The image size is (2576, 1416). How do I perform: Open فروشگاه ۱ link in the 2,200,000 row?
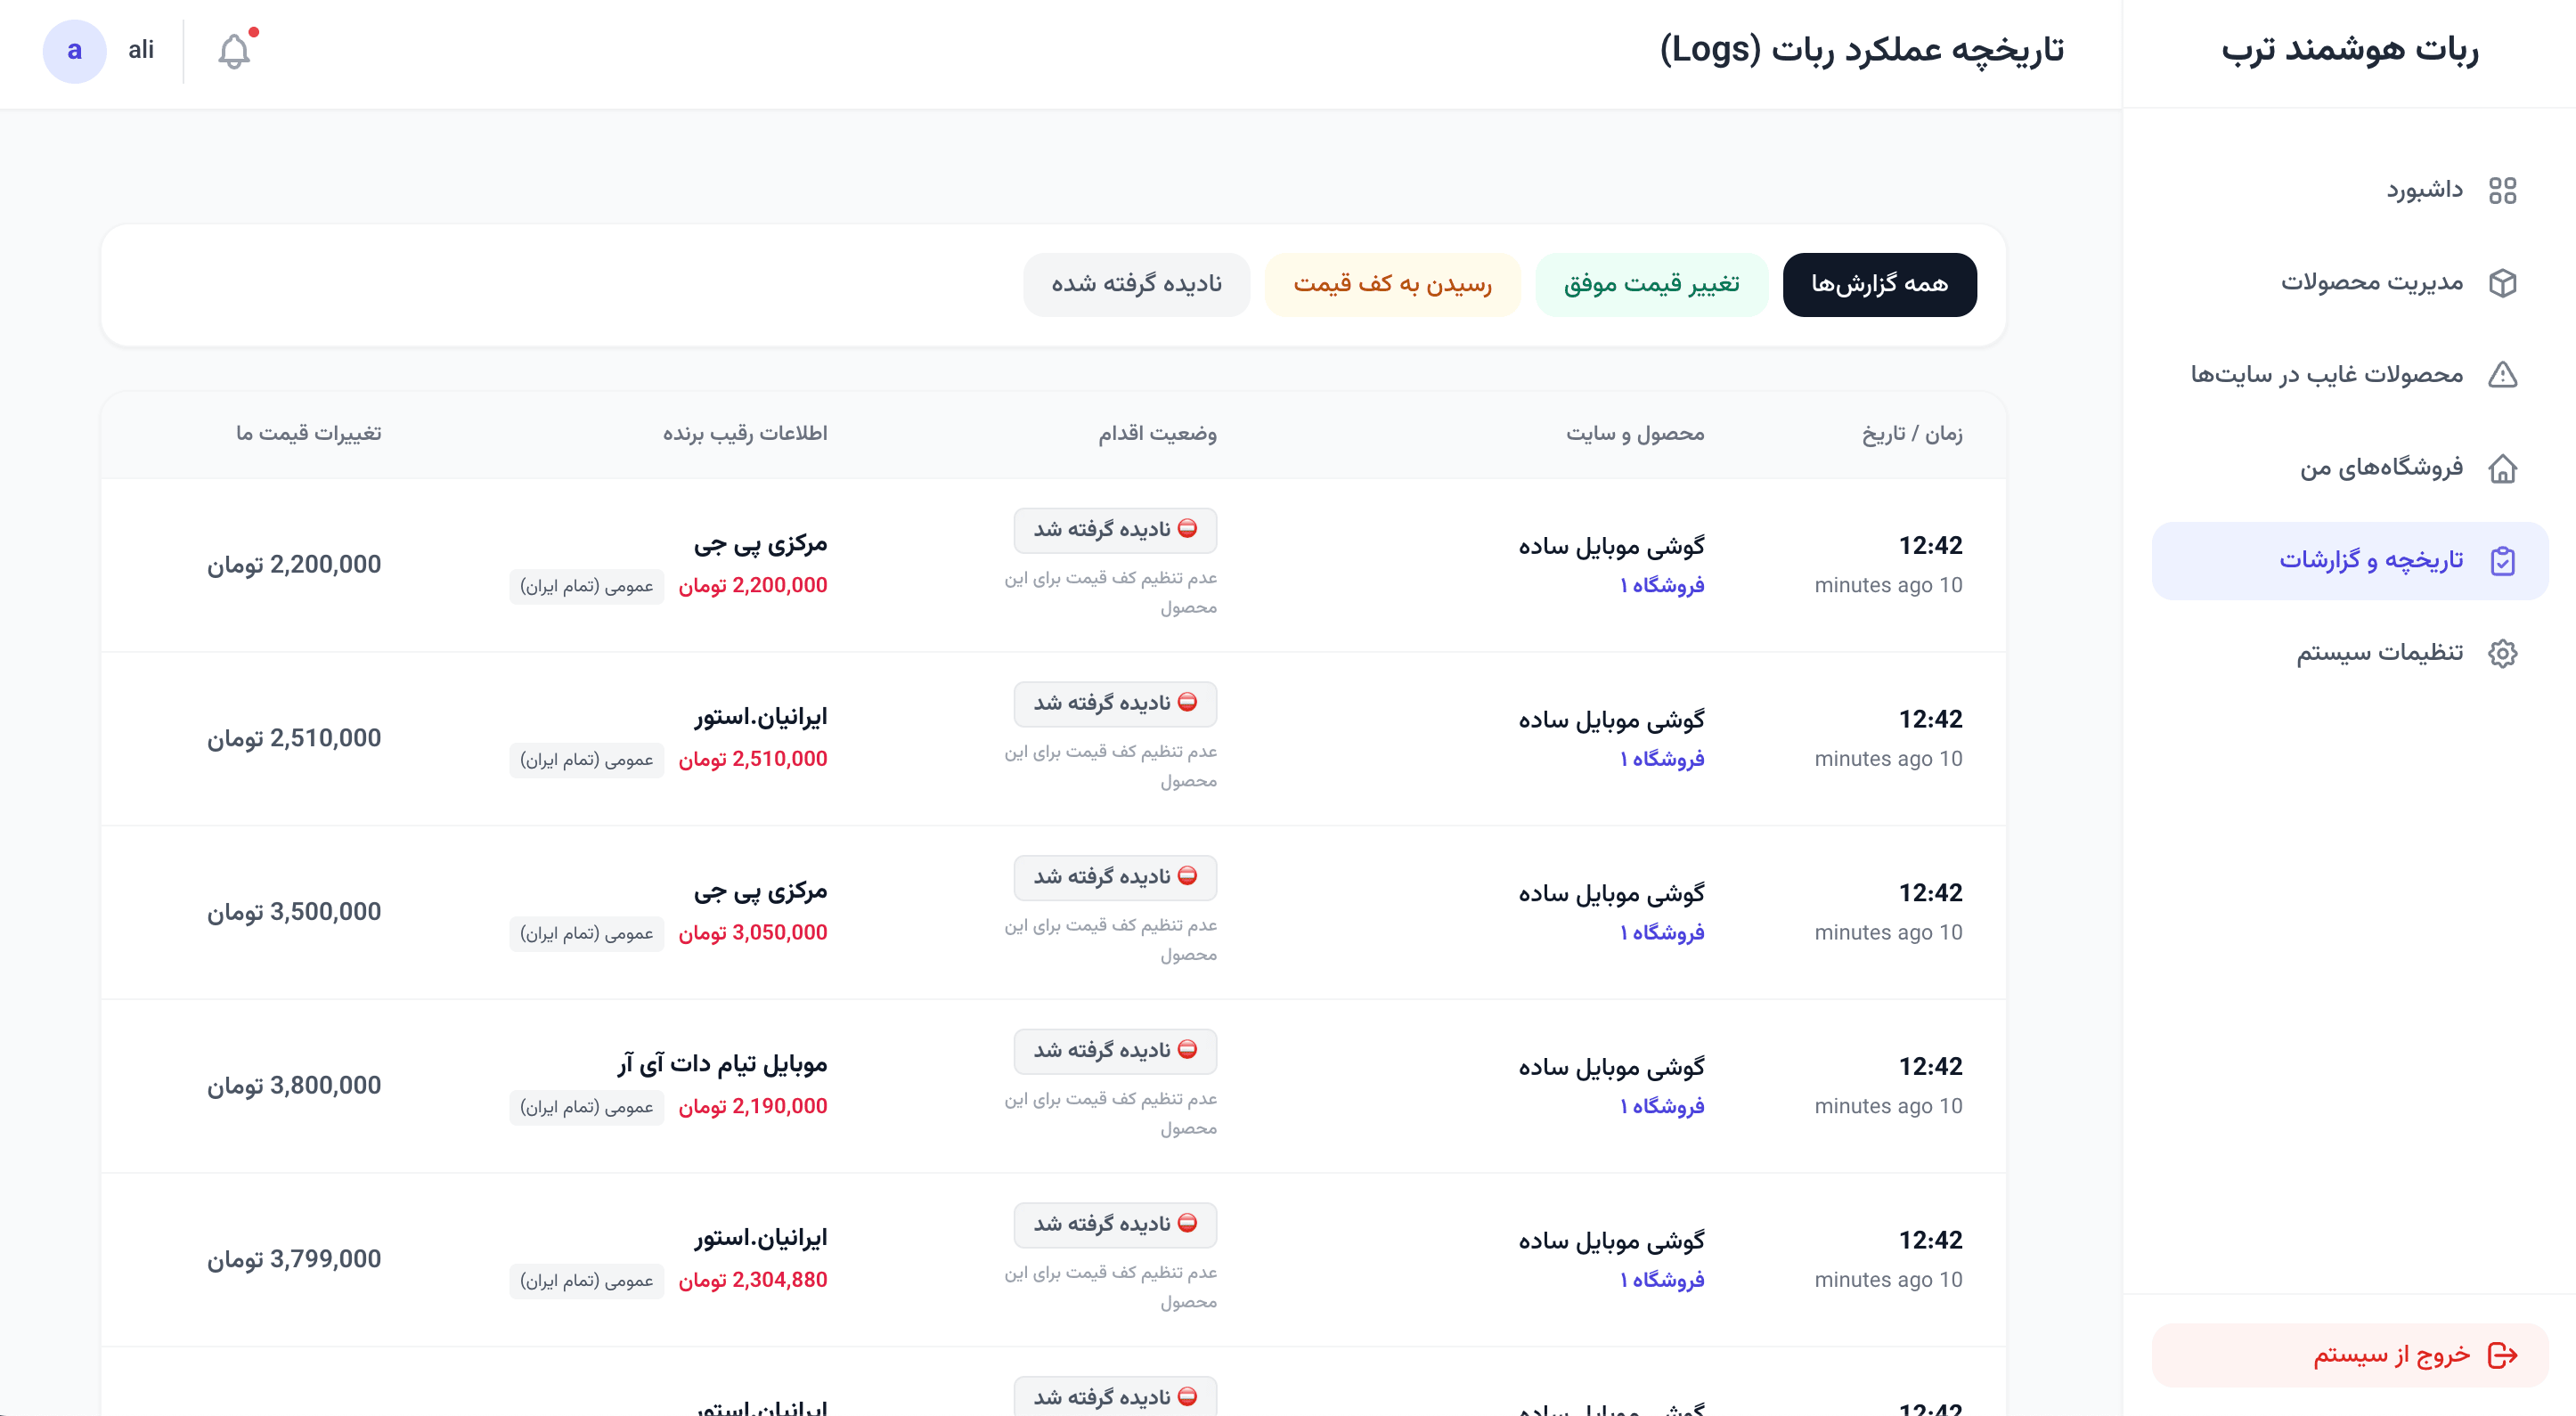tap(1662, 585)
